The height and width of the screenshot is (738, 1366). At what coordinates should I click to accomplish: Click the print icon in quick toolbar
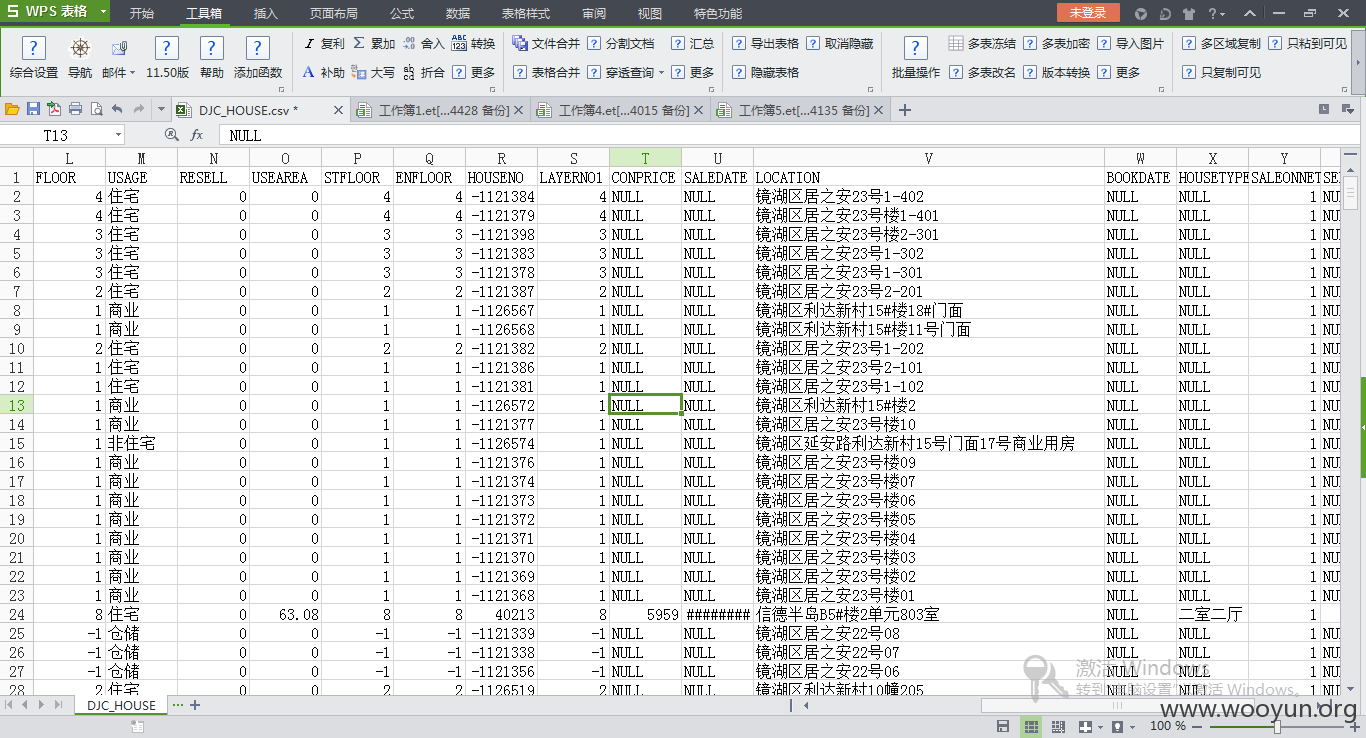click(75, 109)
